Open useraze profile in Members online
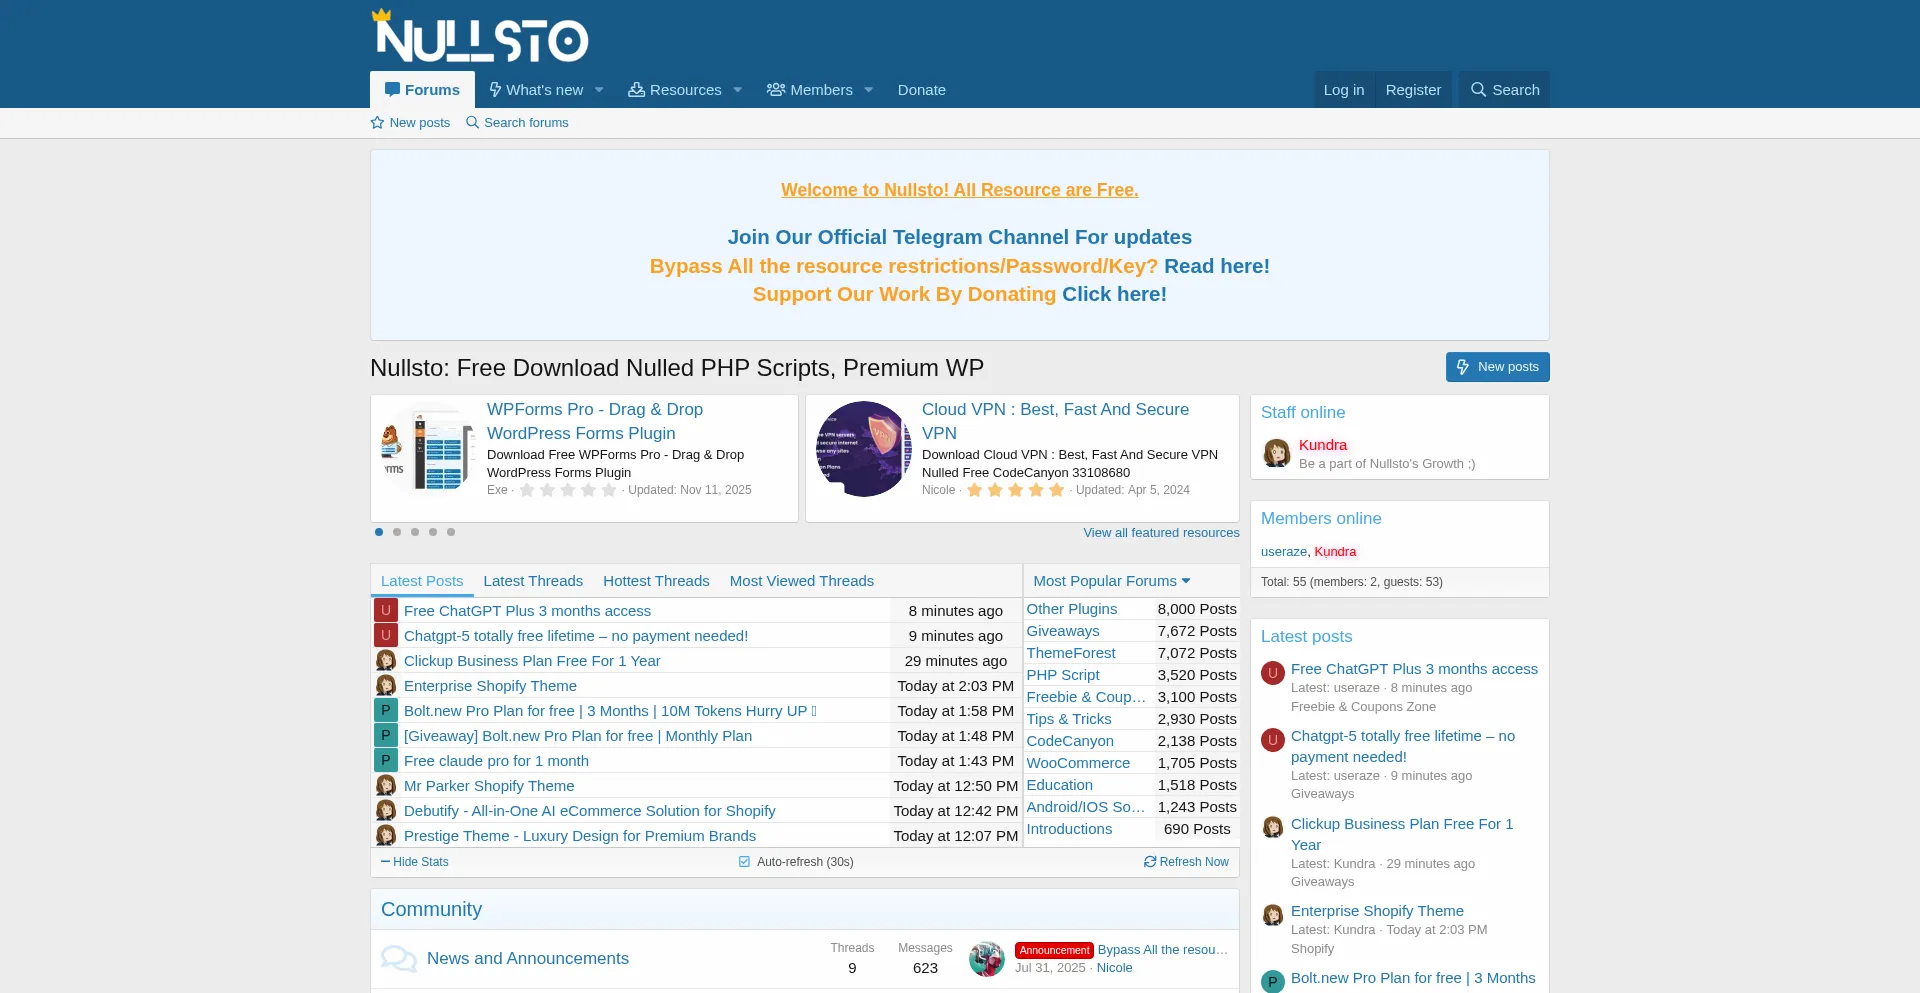 pos(1284,552)
